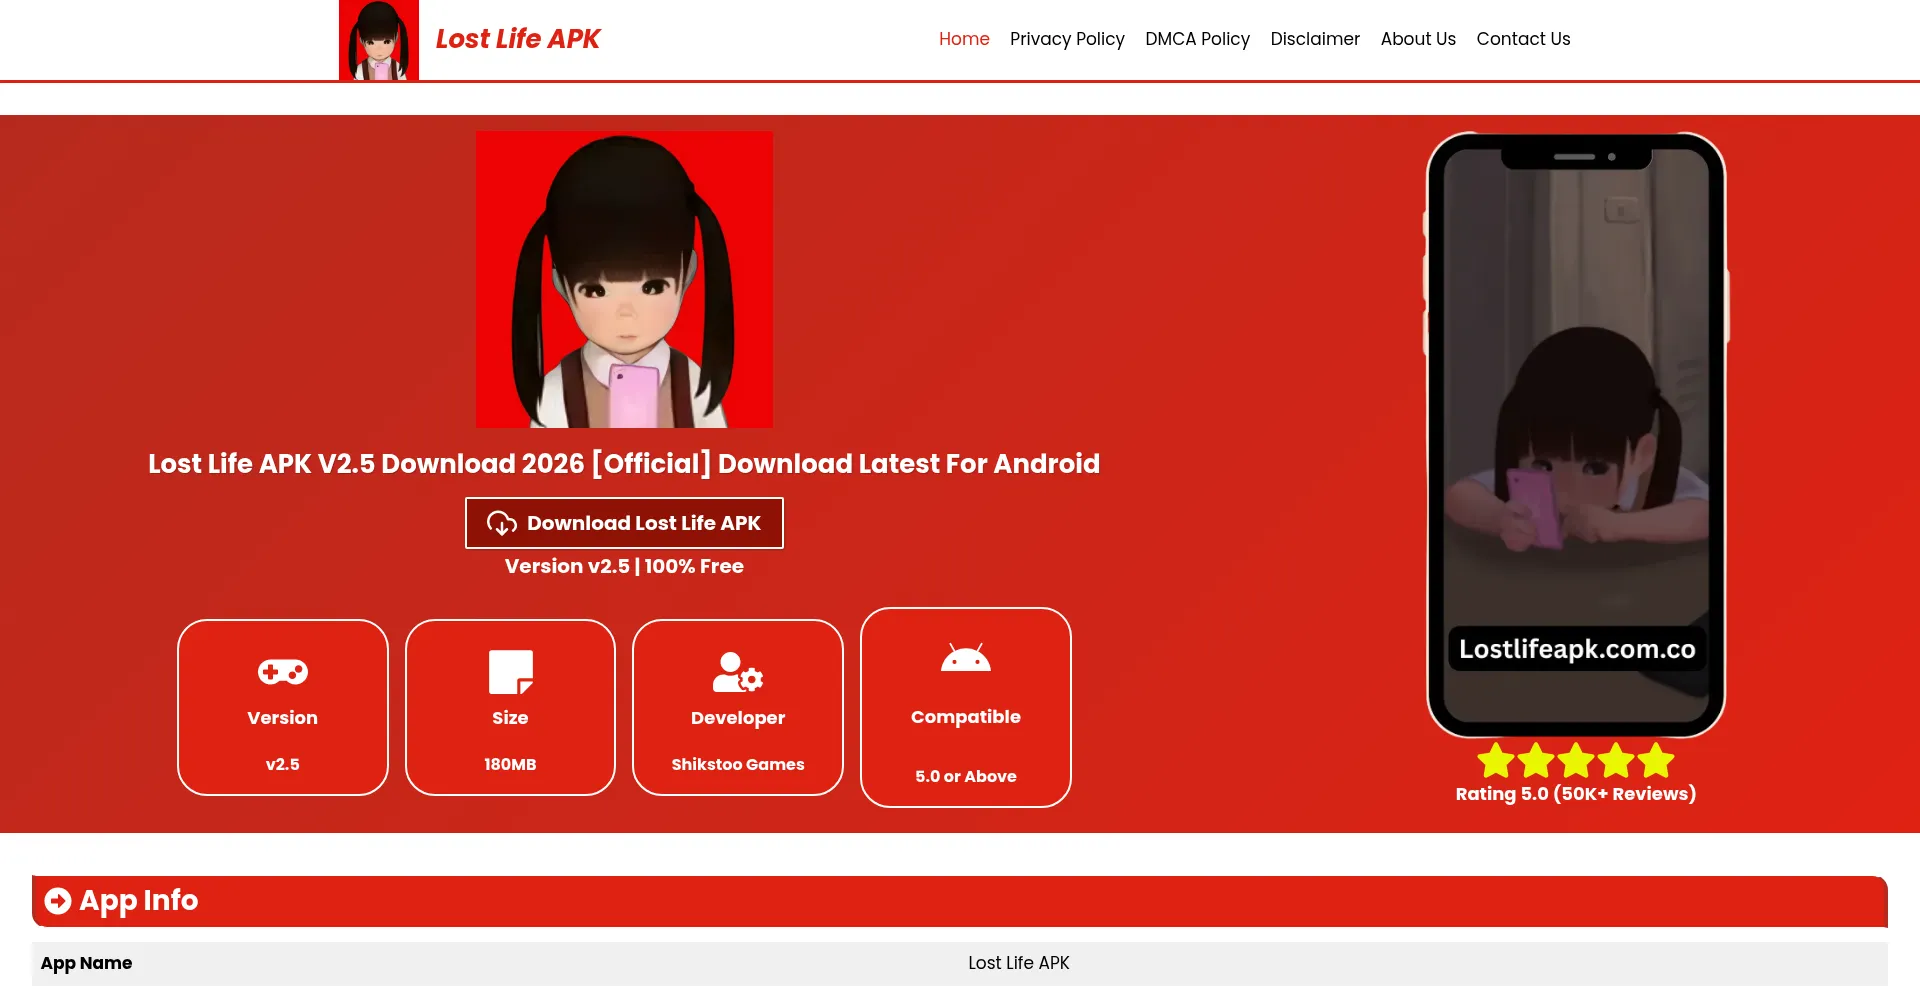Click the Android Compatible icon
Image resolution: width=1920 pixels, height=993 pixels.
click(x=966, y=658)
